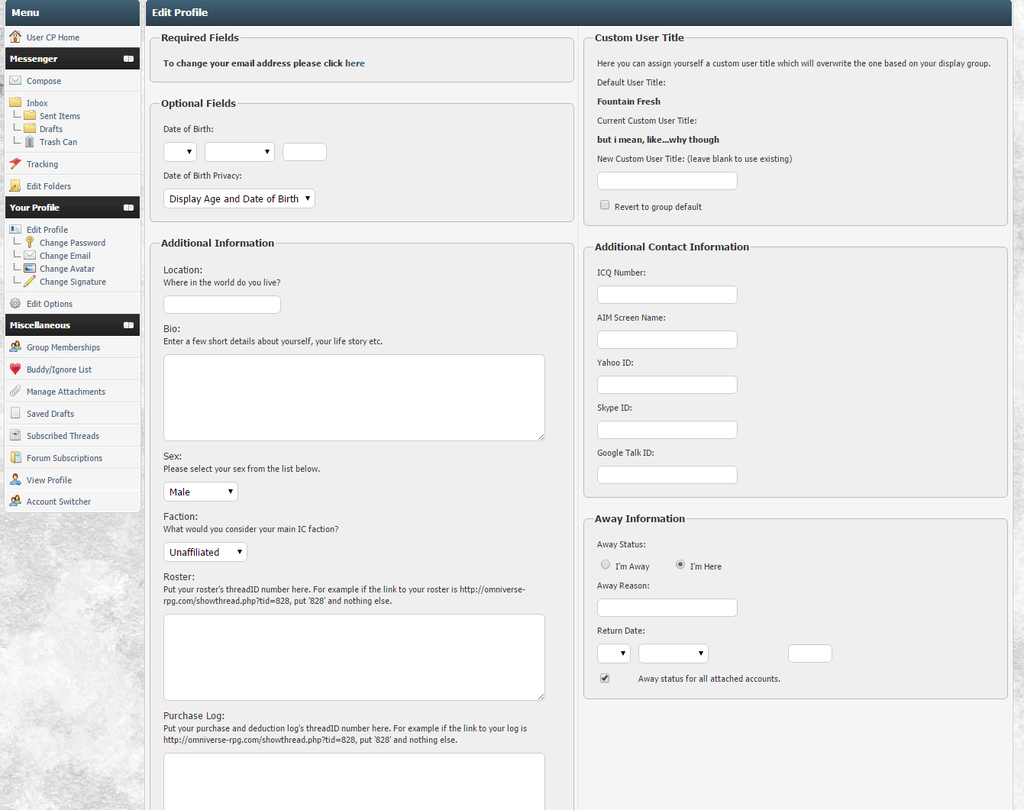This screenshot has height=810, width=1024.
Task: Open the Date of Birth month dropdown
Action: click(x=240, y=152)
